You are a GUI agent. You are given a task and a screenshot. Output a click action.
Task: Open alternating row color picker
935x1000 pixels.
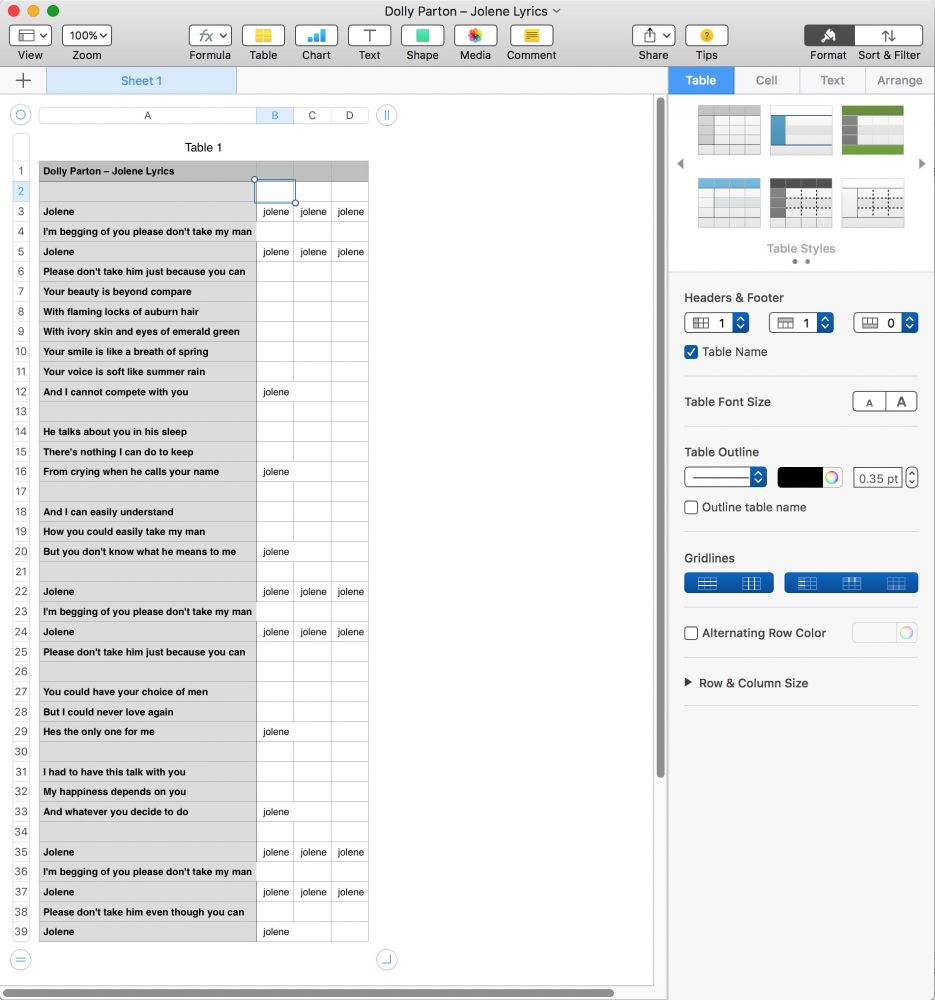[906, 633]
